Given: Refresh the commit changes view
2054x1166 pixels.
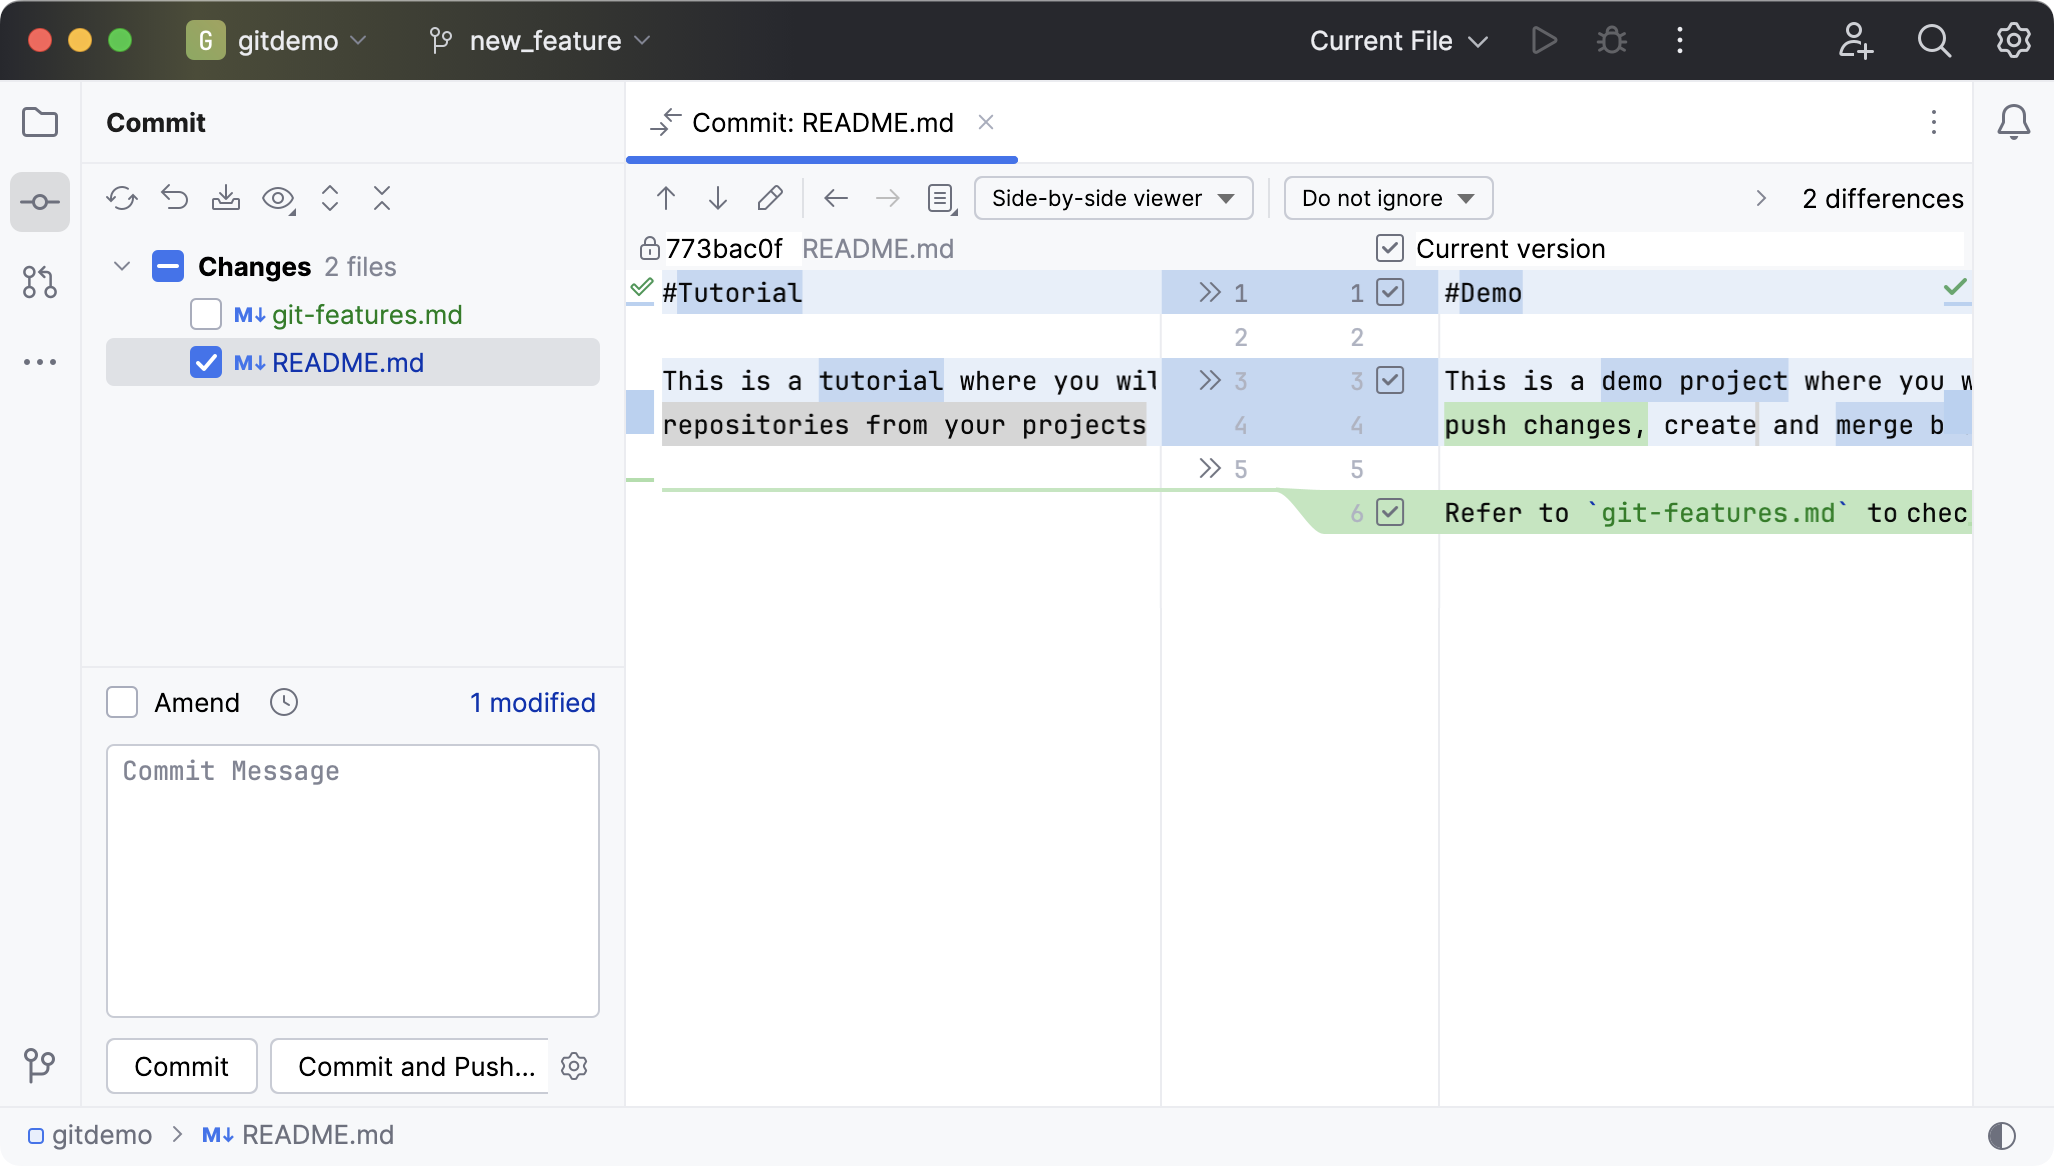Looking at the screenshot, I should click(x=122, y=198).
